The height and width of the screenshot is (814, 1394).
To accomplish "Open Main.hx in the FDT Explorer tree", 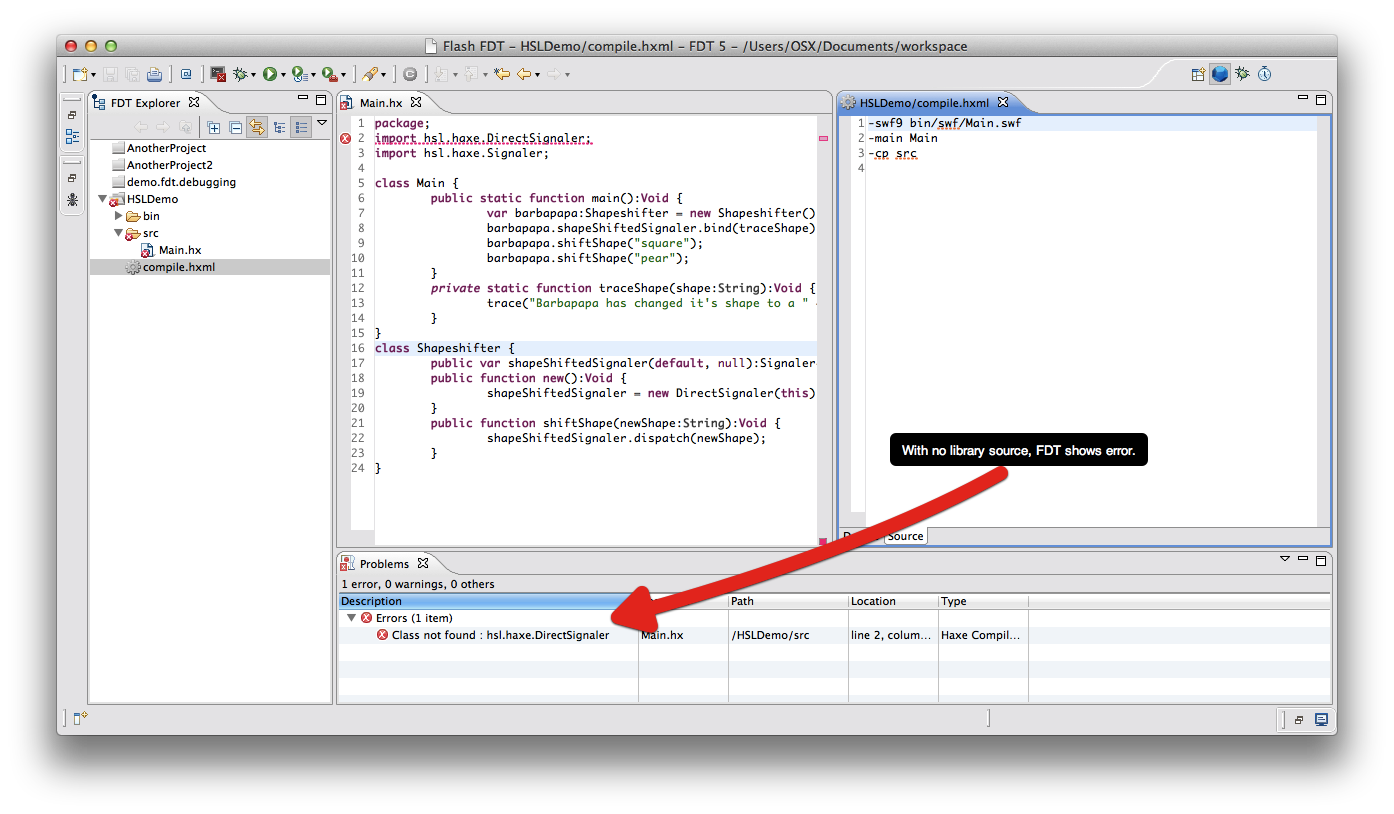I will click(180, 250).
